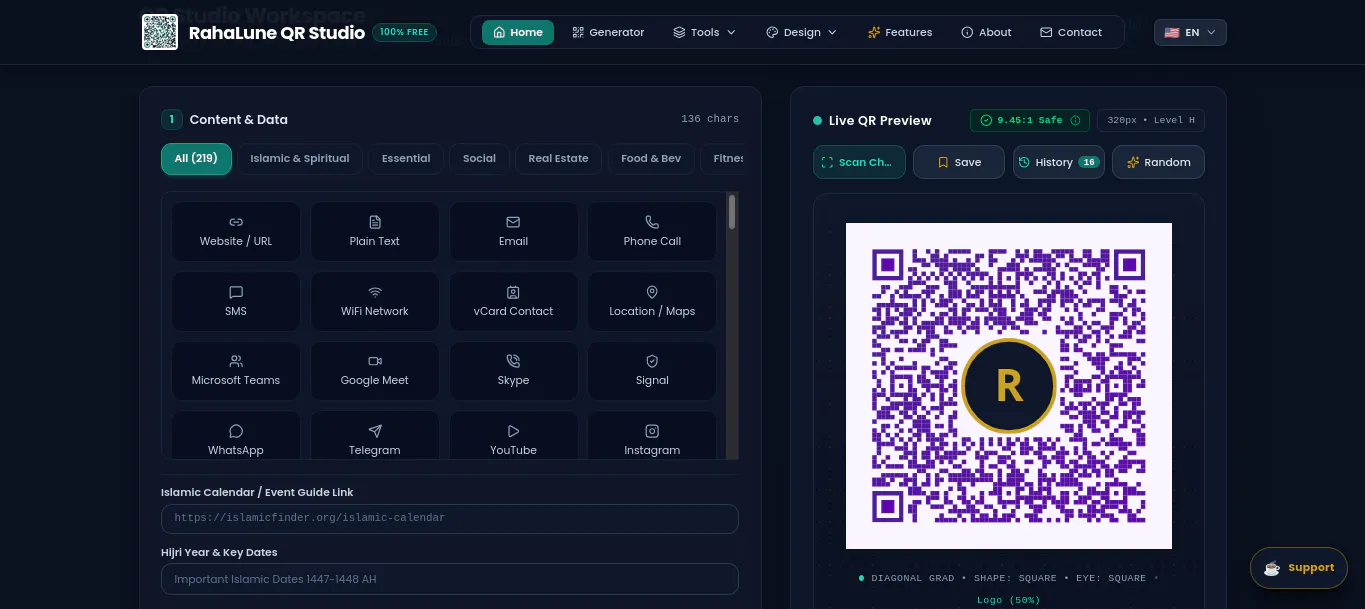Viewport: 1365px width, 609px height.
Task: Focus the Islamic Calendar / Event Guide Link field
Action: 450,518
